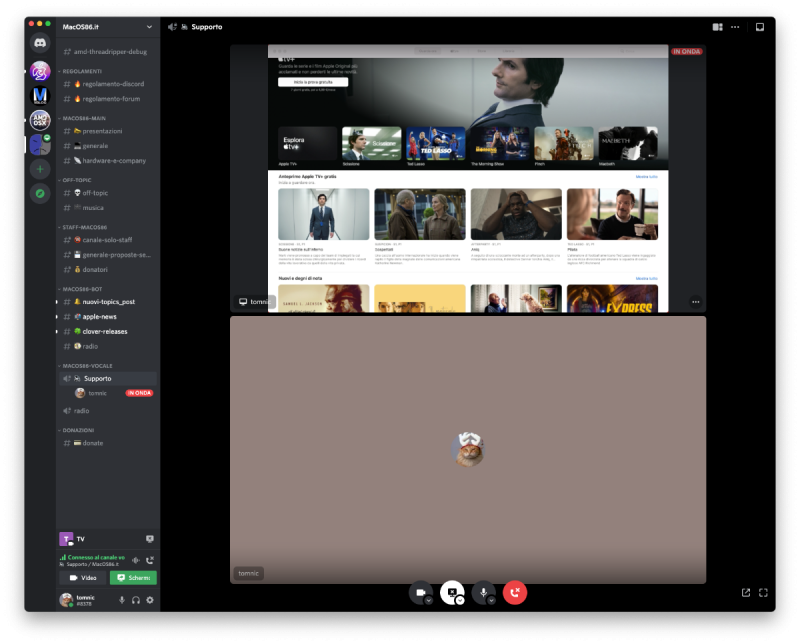Select tomnic under Supporto channel
This screenshot has width=800, height=644.
tap(114, 393)
